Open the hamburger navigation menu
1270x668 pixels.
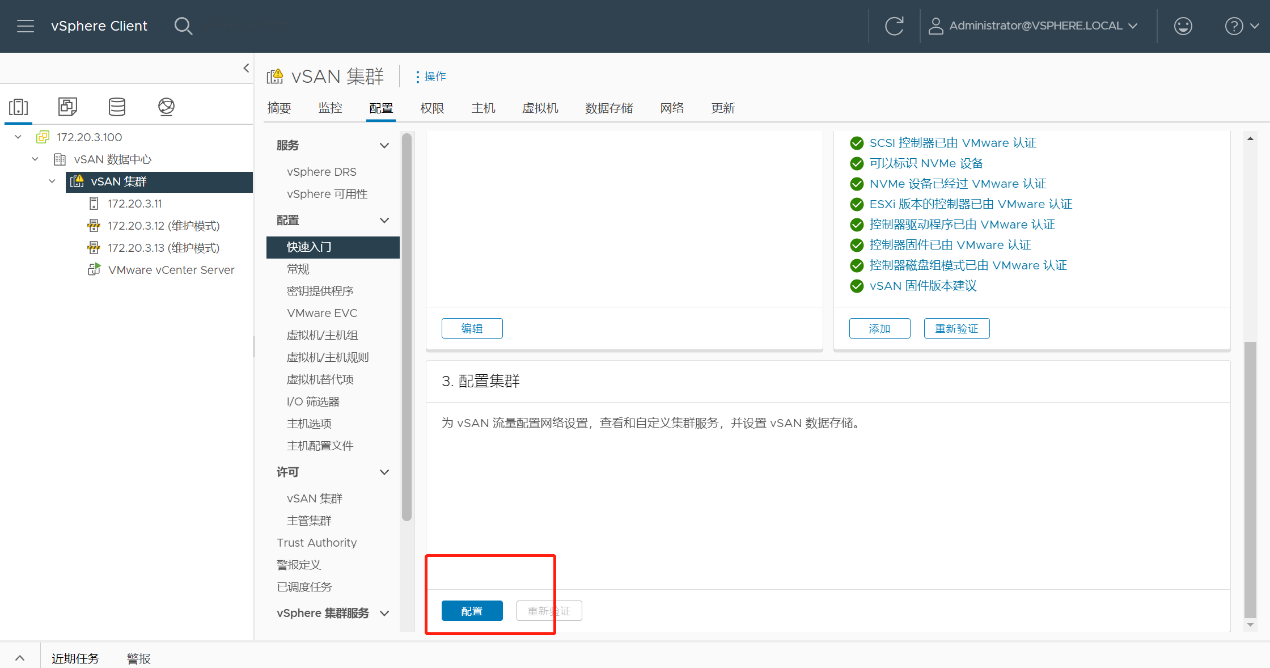click(x=25, y=26)
